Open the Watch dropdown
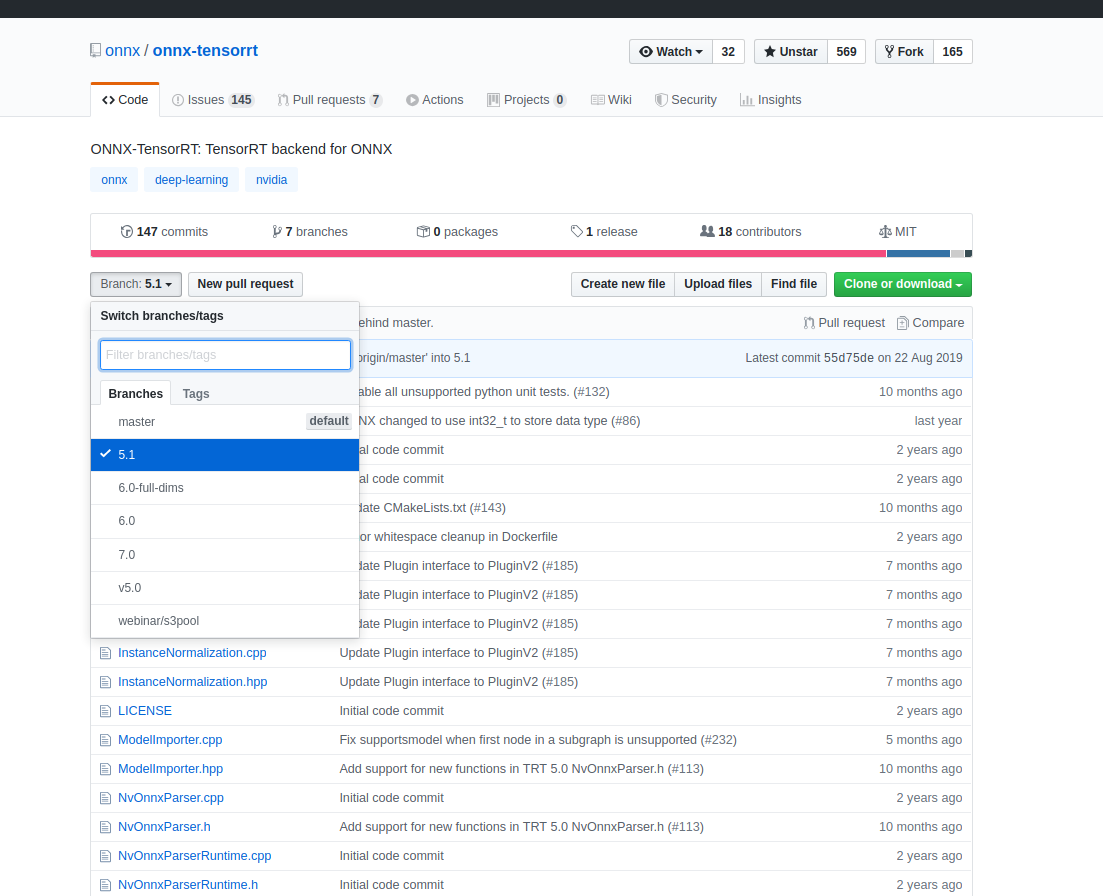 pos(670,51)
